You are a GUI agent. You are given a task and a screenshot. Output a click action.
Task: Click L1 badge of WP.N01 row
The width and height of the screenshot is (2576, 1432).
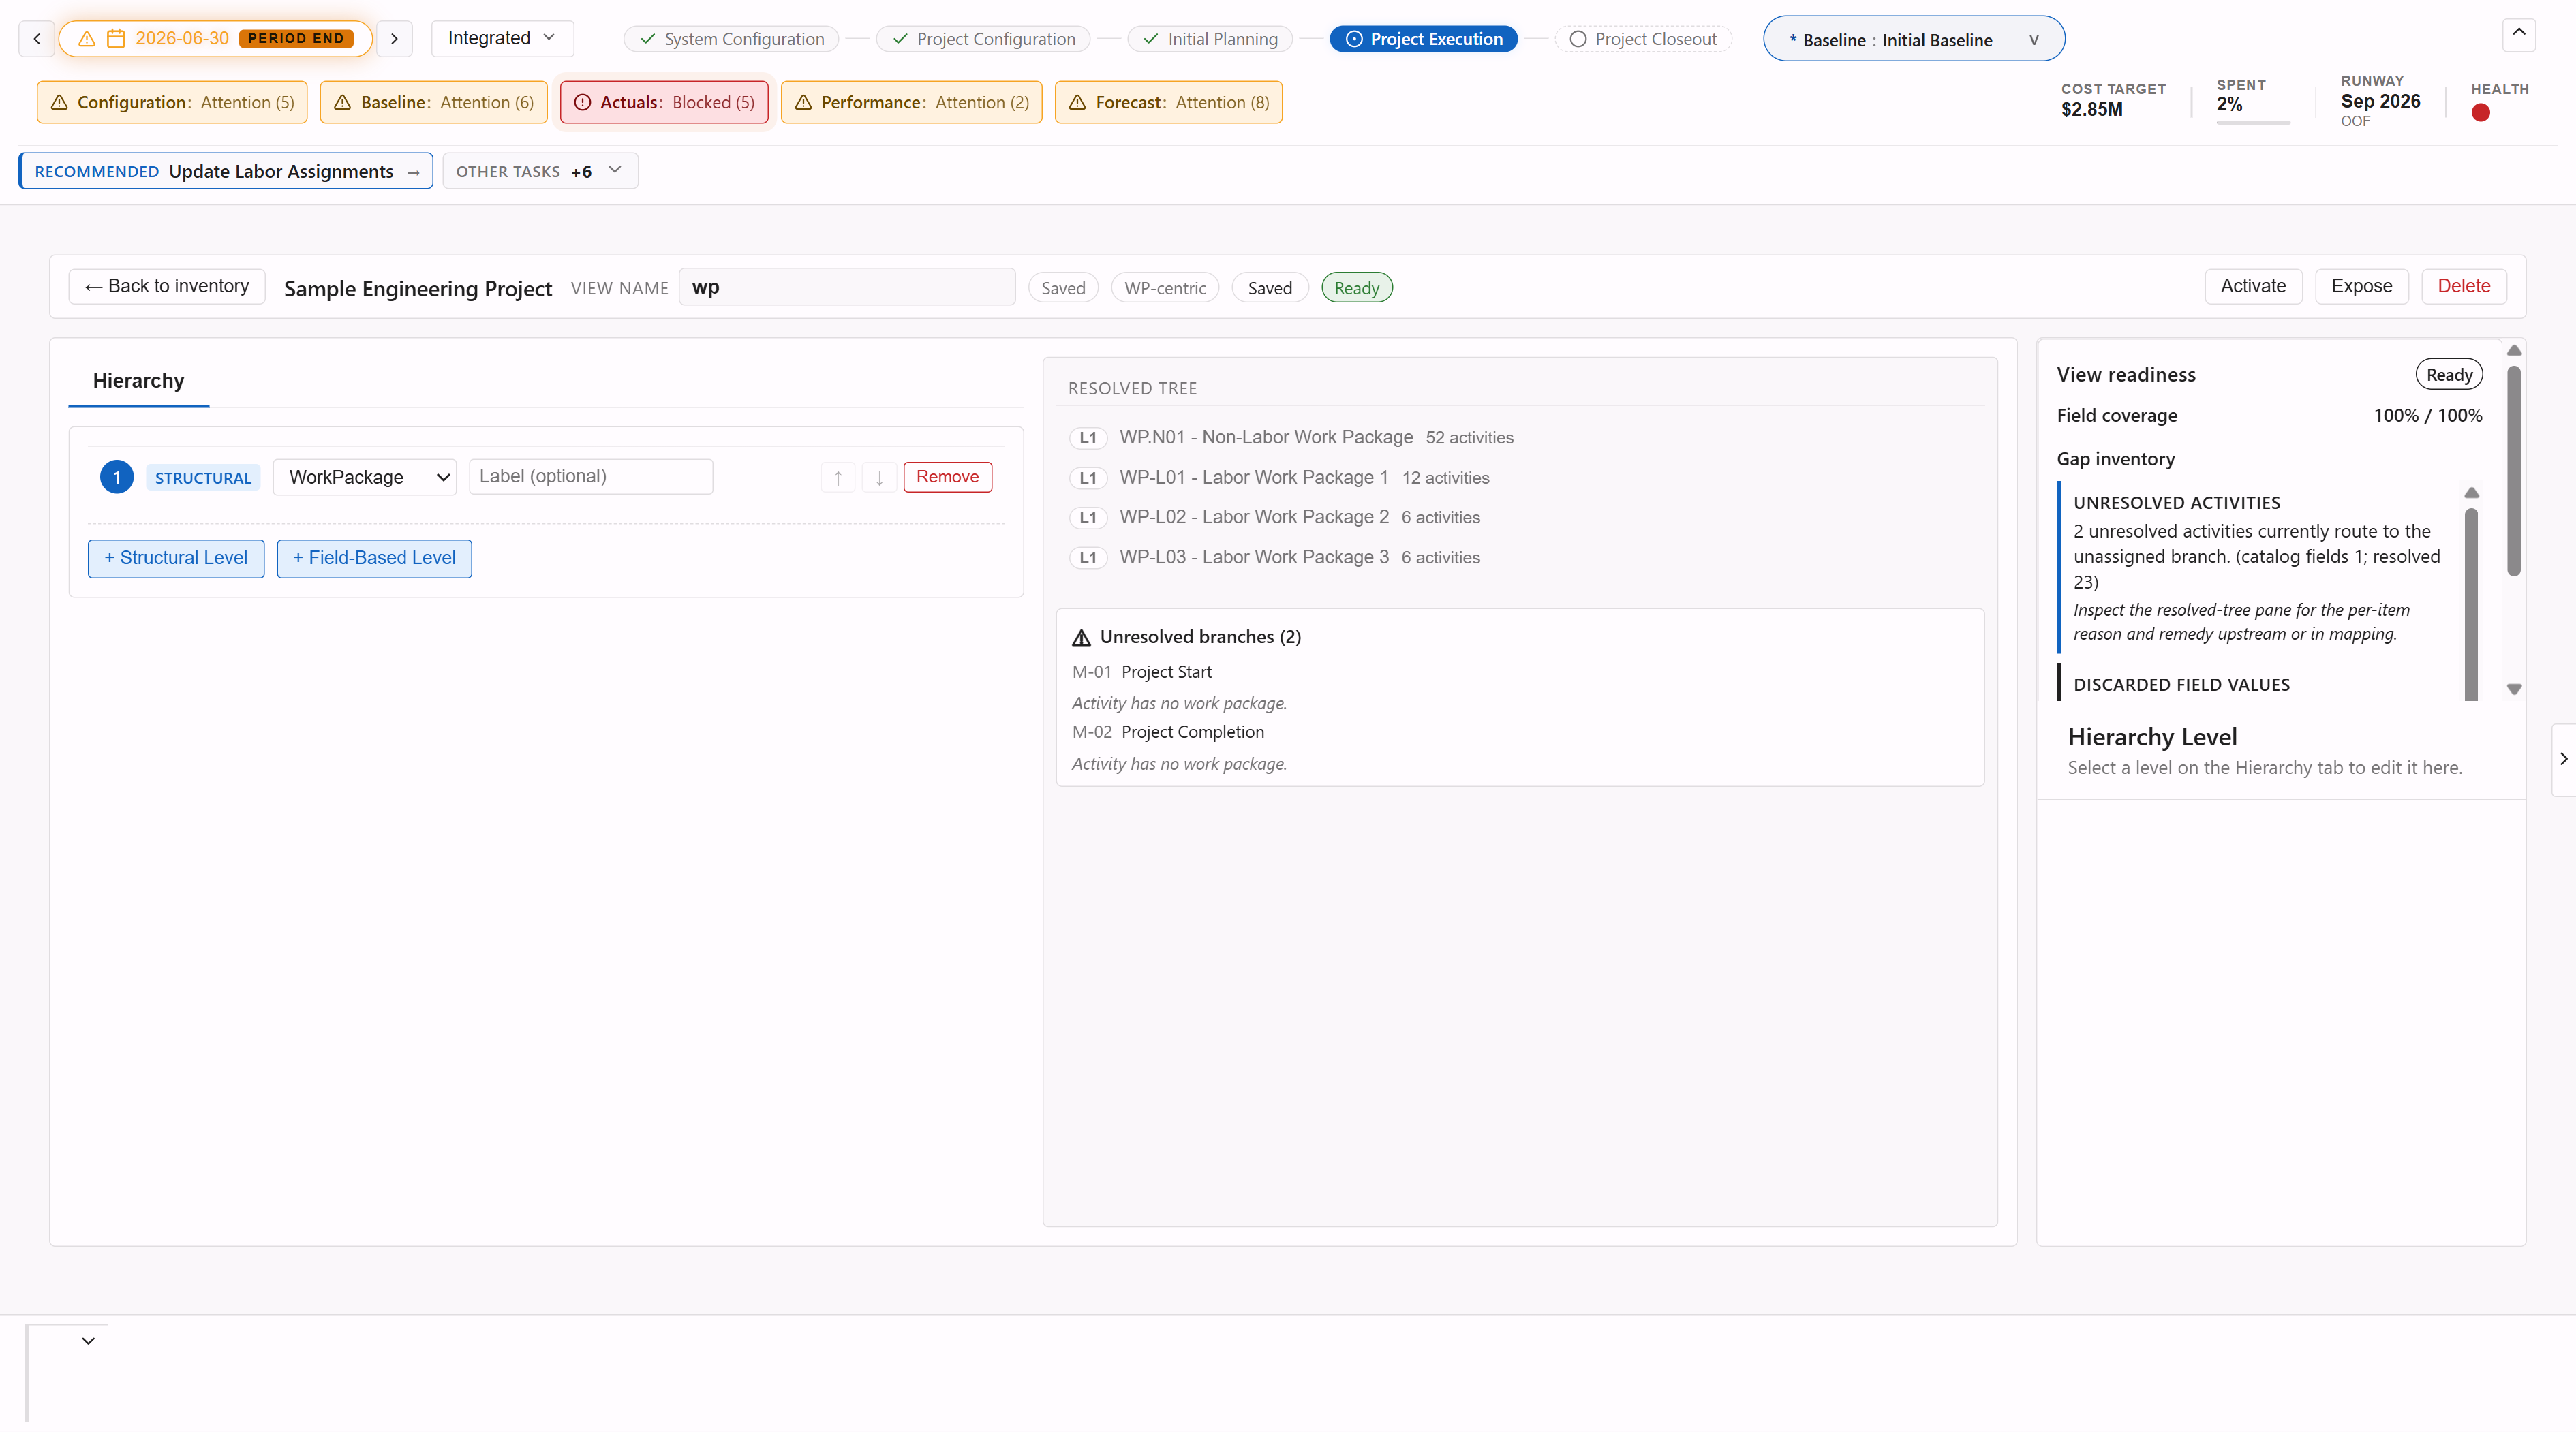1088,438
